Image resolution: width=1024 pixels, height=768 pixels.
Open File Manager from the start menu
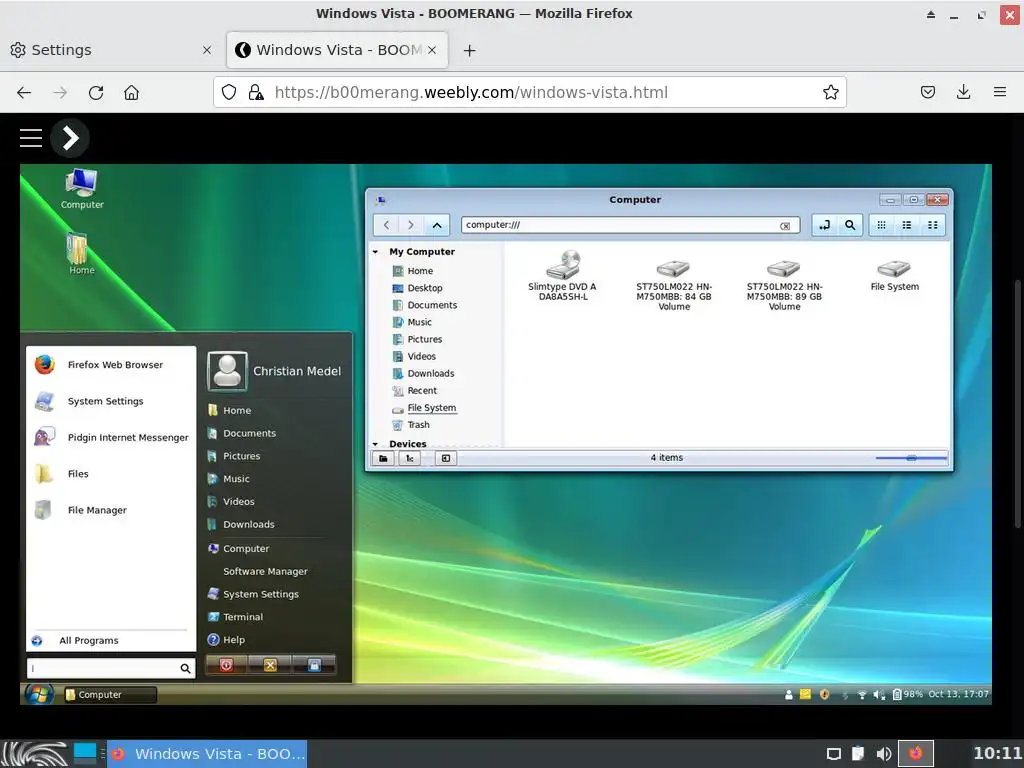coord(82,510)
